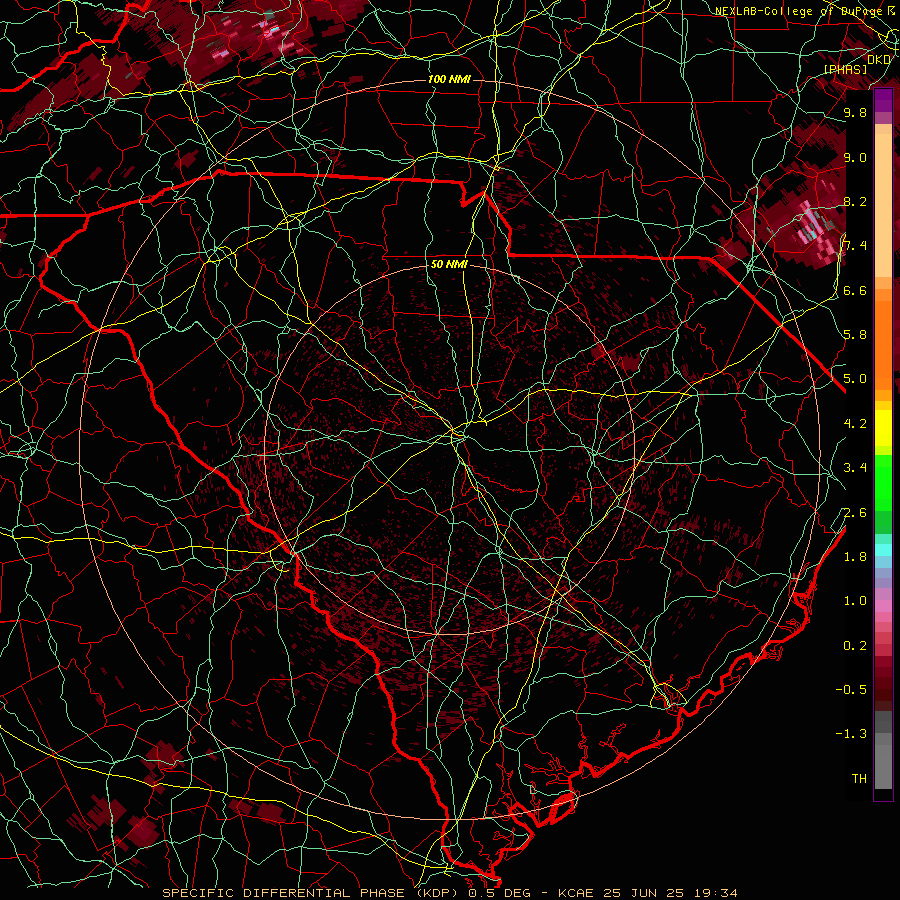The width and height of the screenshot is (900, 900).
Task: Click the 5.8 value on the color scale
Action: click(x=855, y=335)
